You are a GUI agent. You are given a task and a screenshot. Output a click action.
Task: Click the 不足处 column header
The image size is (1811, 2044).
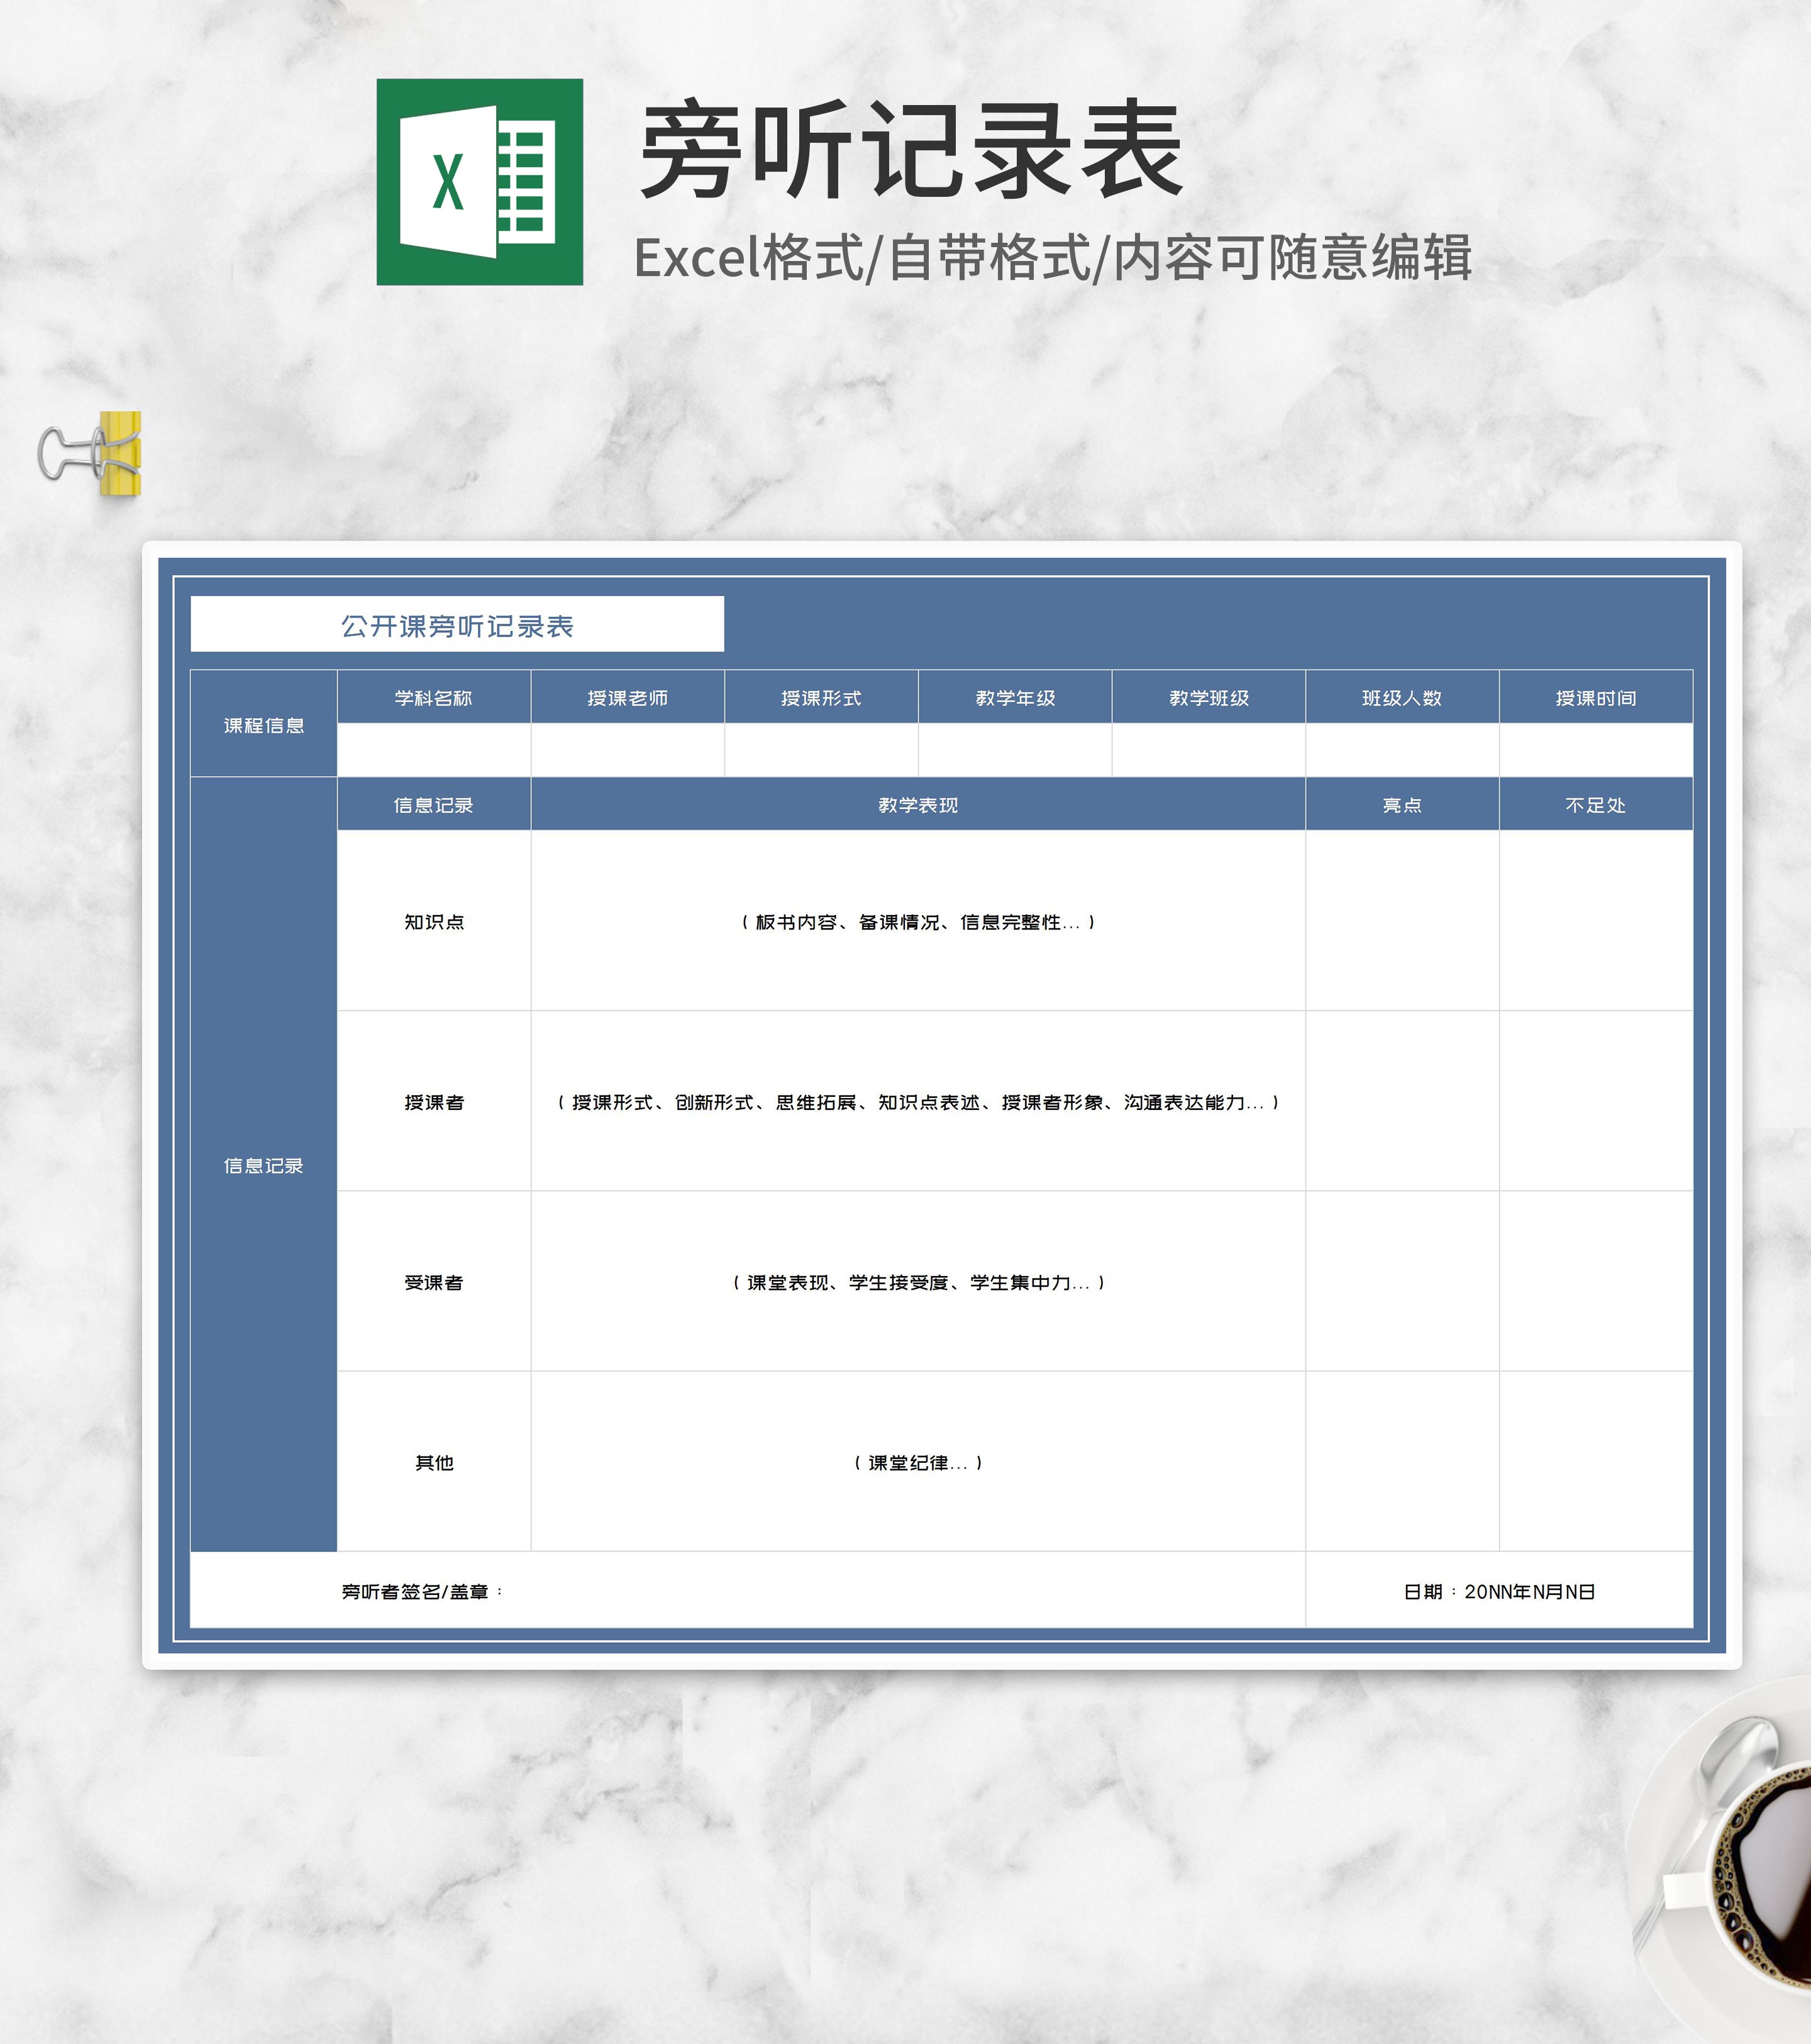coord(1595,804)
